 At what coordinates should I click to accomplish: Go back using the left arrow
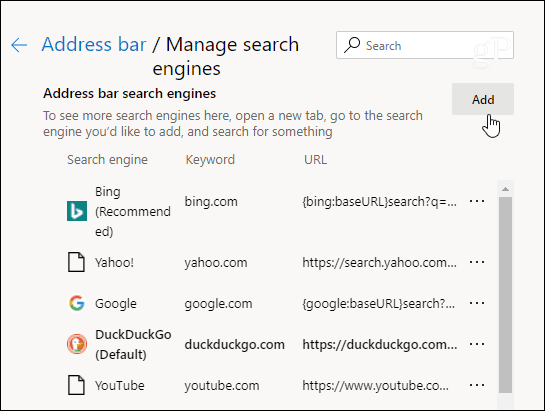(19, 45)
